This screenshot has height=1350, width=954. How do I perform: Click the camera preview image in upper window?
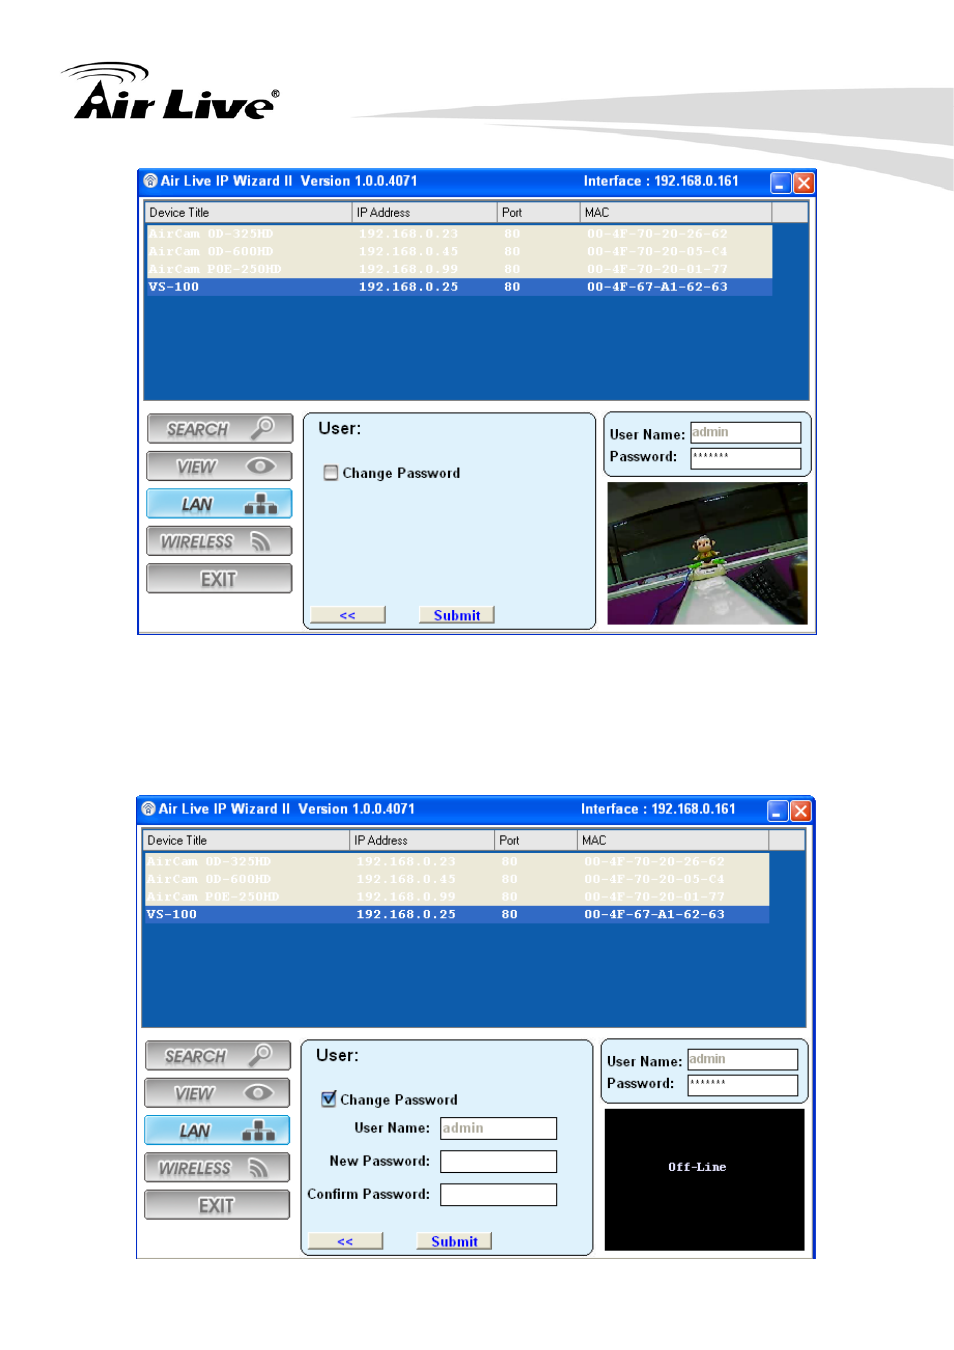(x=707, y=553)
